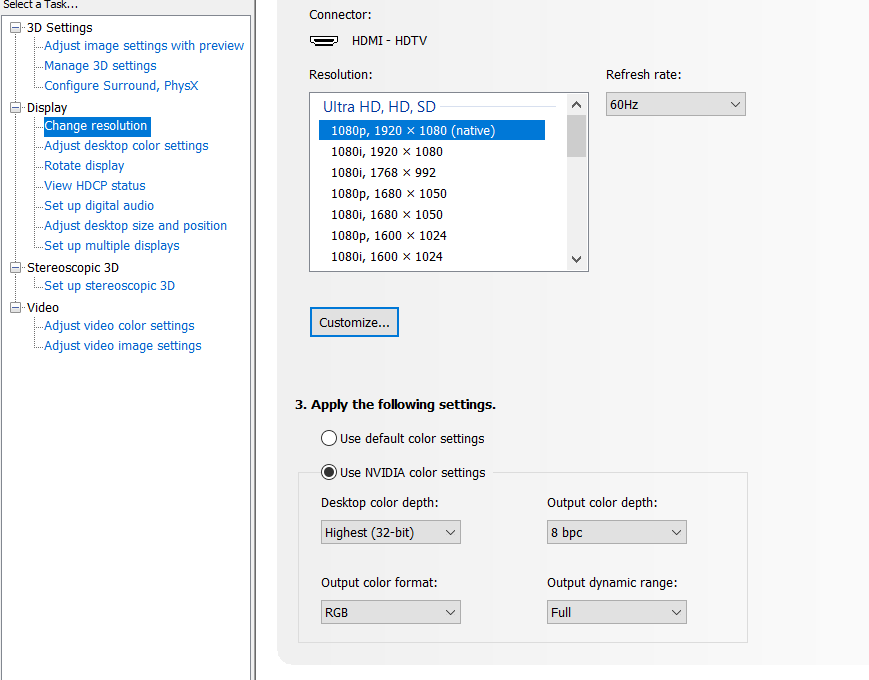Open Adjust video image settings
The height and width of the screenshot is (680, 869).
point(123,346)
